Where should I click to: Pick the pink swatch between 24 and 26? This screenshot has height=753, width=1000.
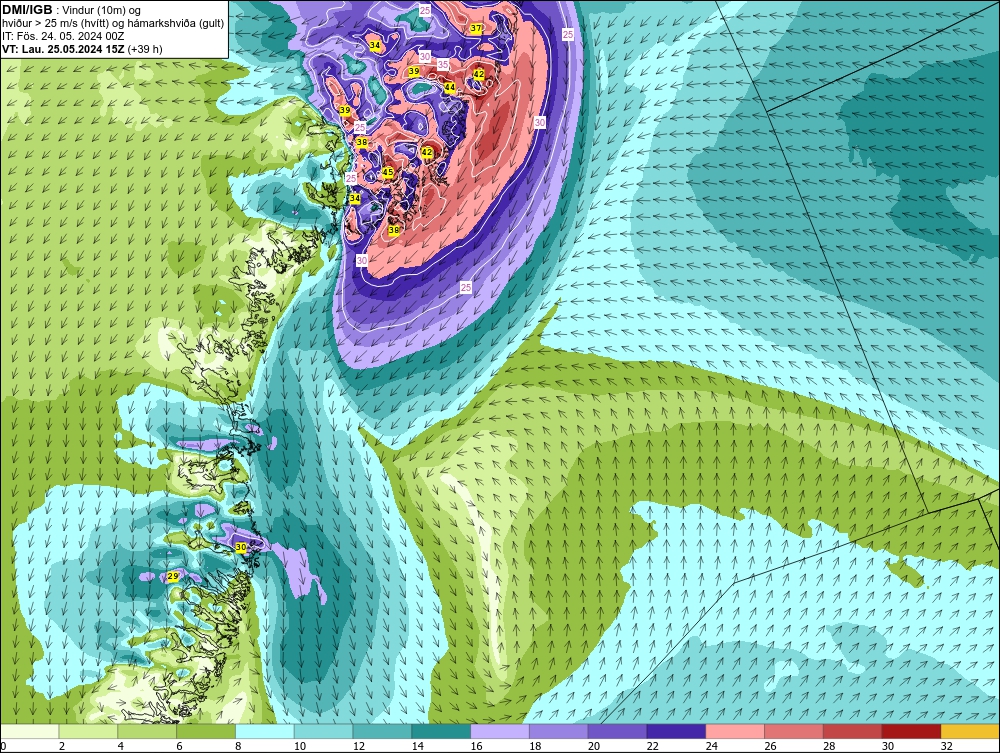(x=735, y=731)
